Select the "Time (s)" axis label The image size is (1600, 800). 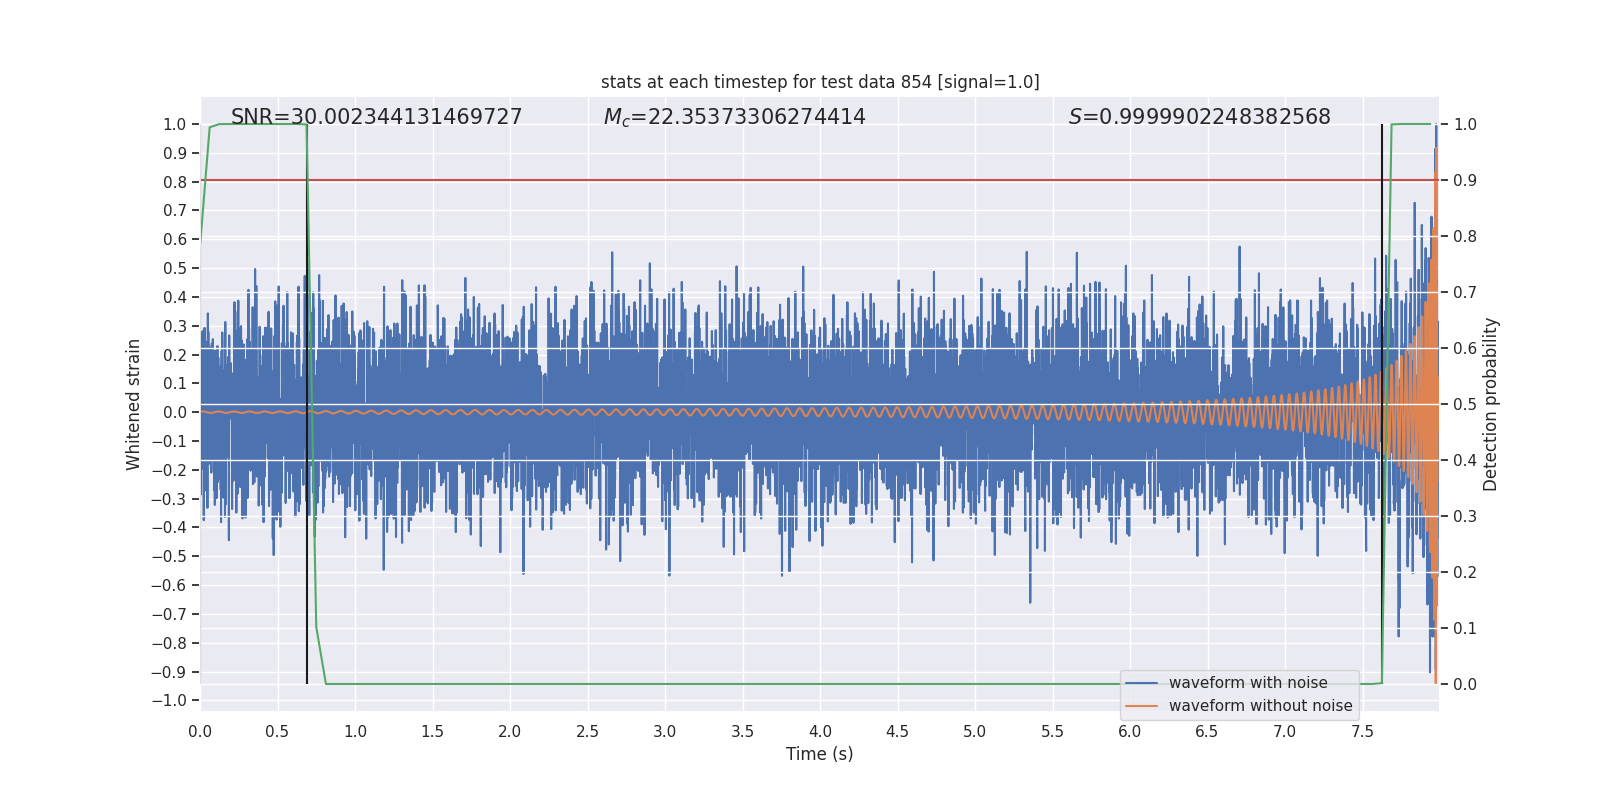pos(820,754)
